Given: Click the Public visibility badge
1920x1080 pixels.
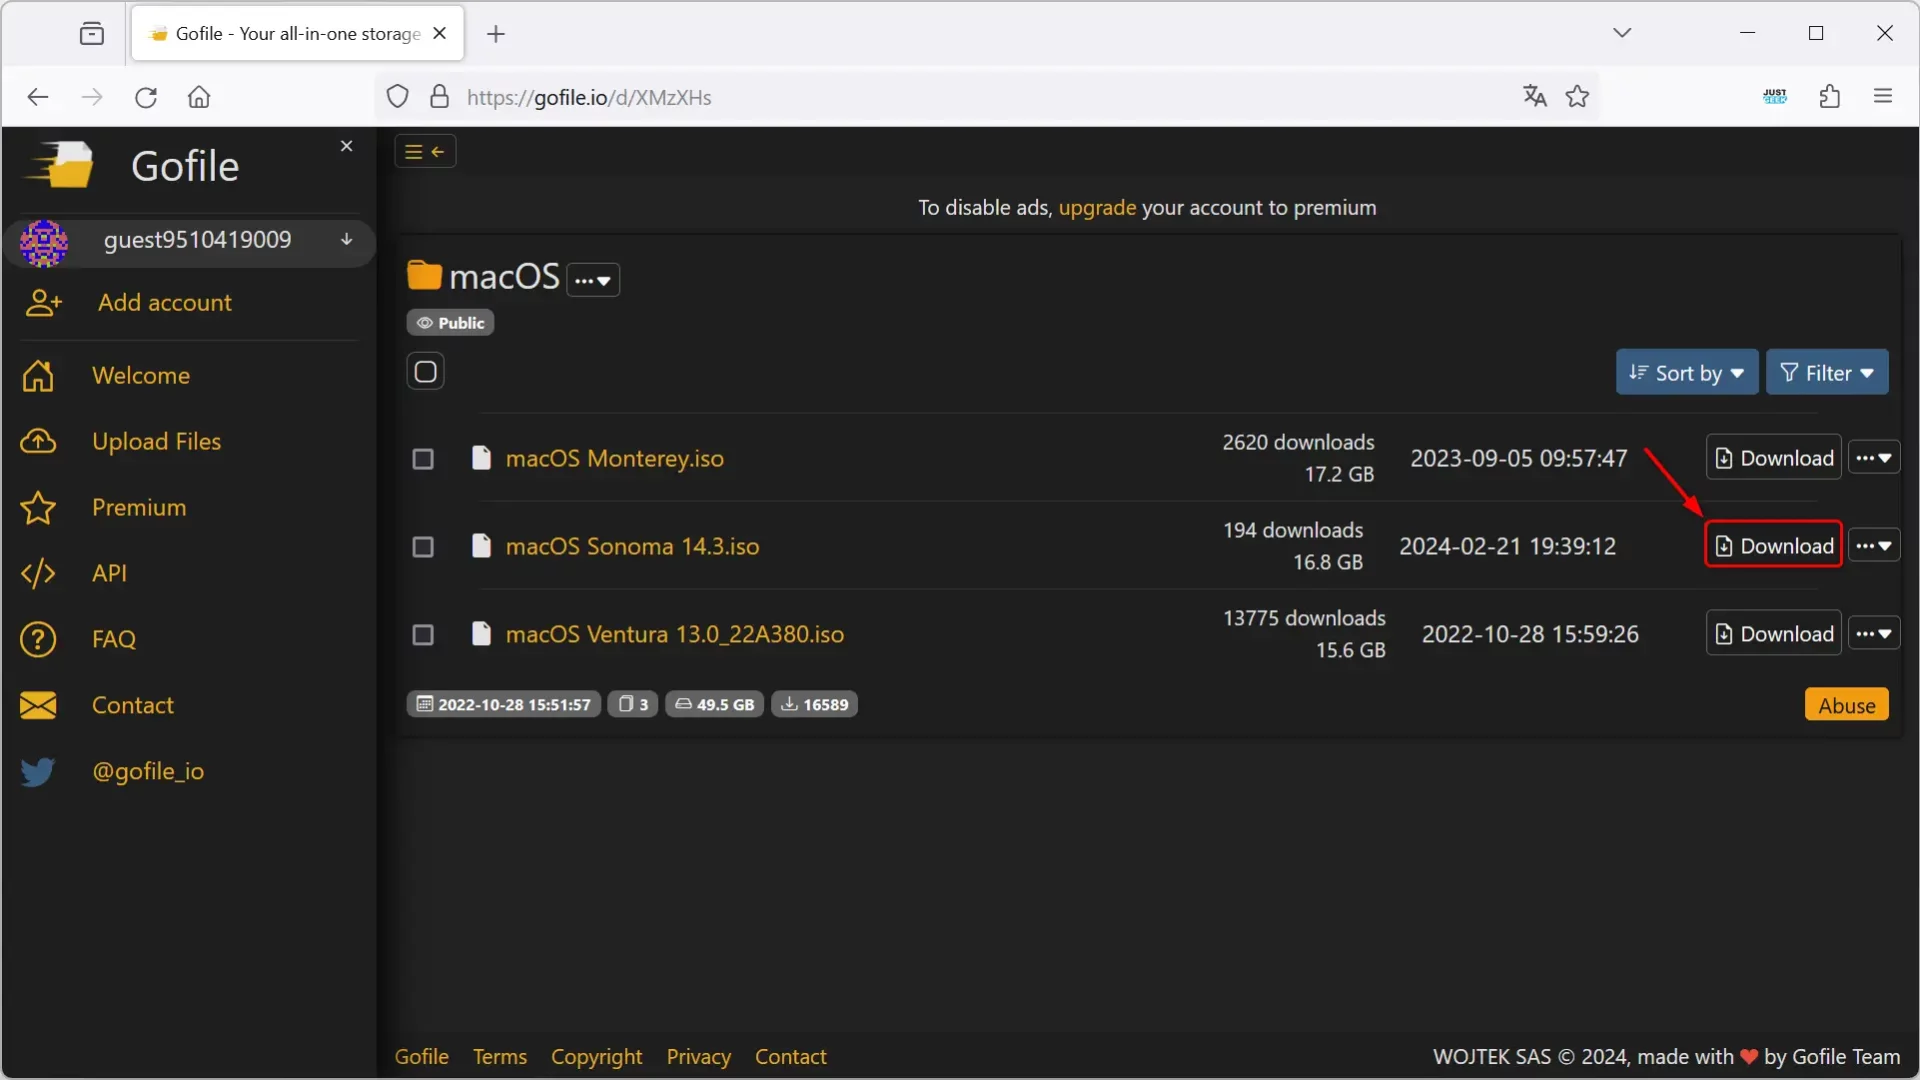Looking at the screenshot, I should coord(450,323).
